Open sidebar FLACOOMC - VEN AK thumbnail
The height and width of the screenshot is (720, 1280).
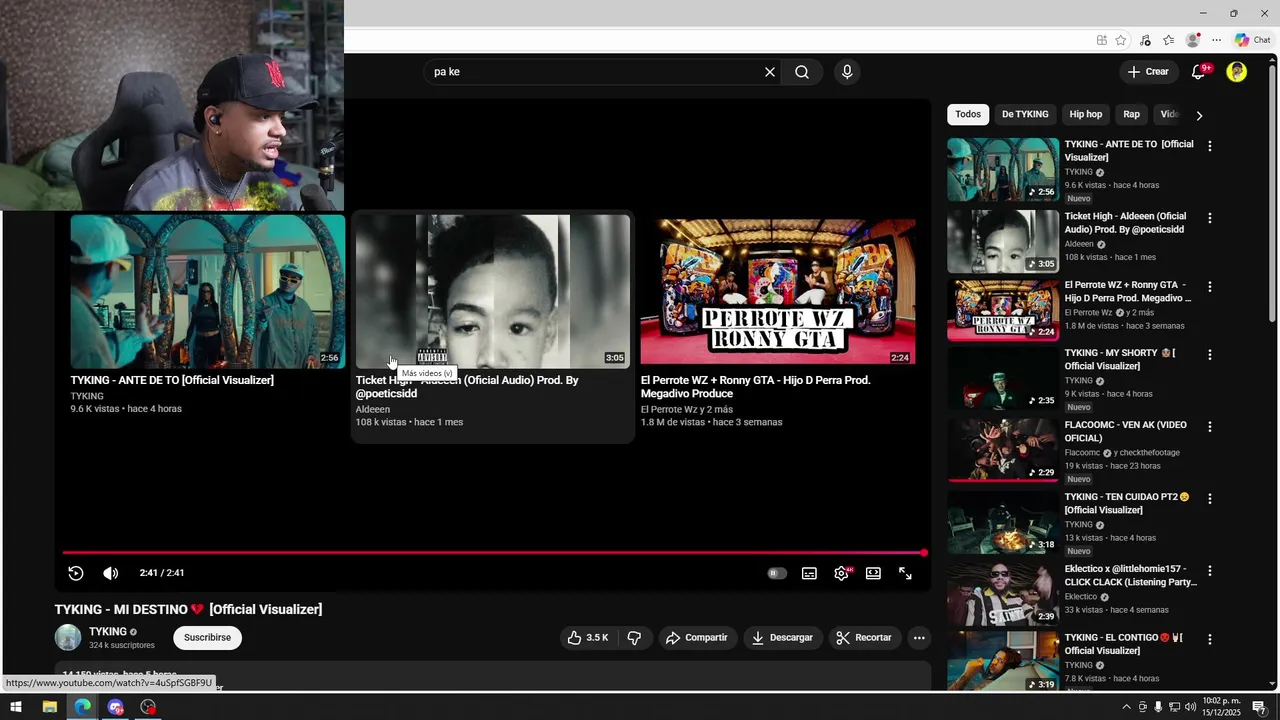click(1003, 450)
